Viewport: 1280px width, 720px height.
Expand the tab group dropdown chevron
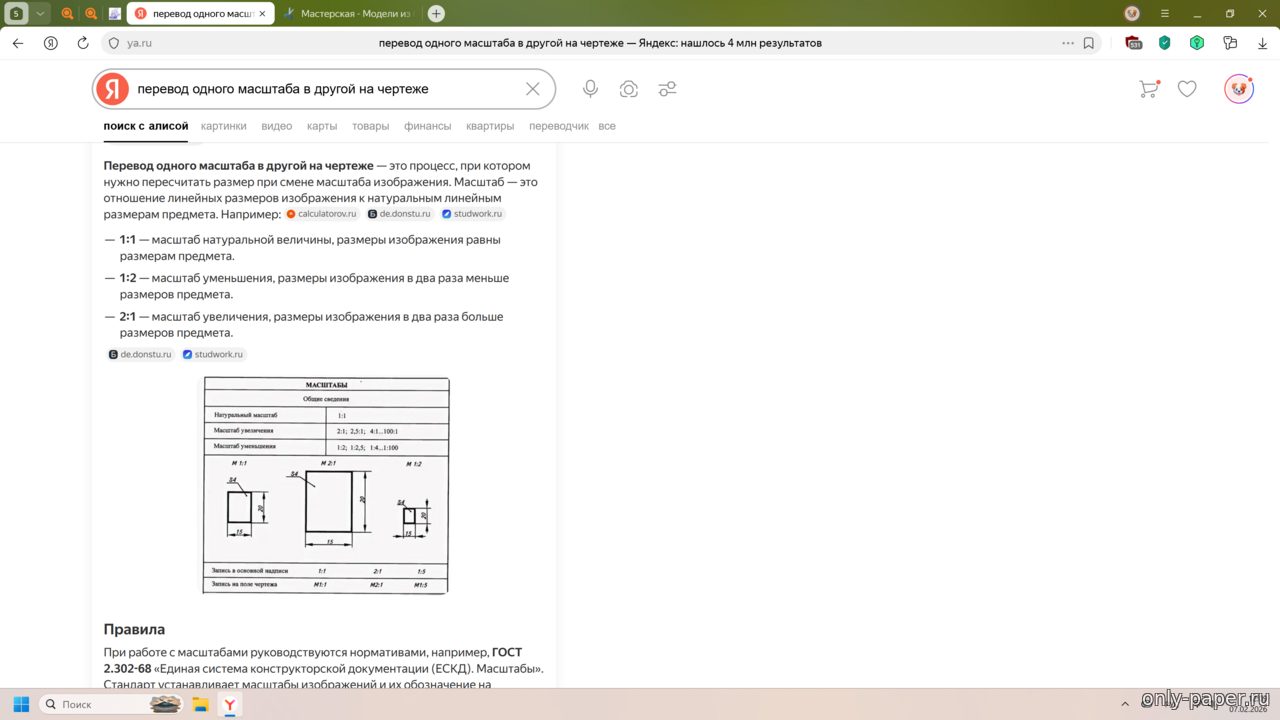click(x=40, y=14)
